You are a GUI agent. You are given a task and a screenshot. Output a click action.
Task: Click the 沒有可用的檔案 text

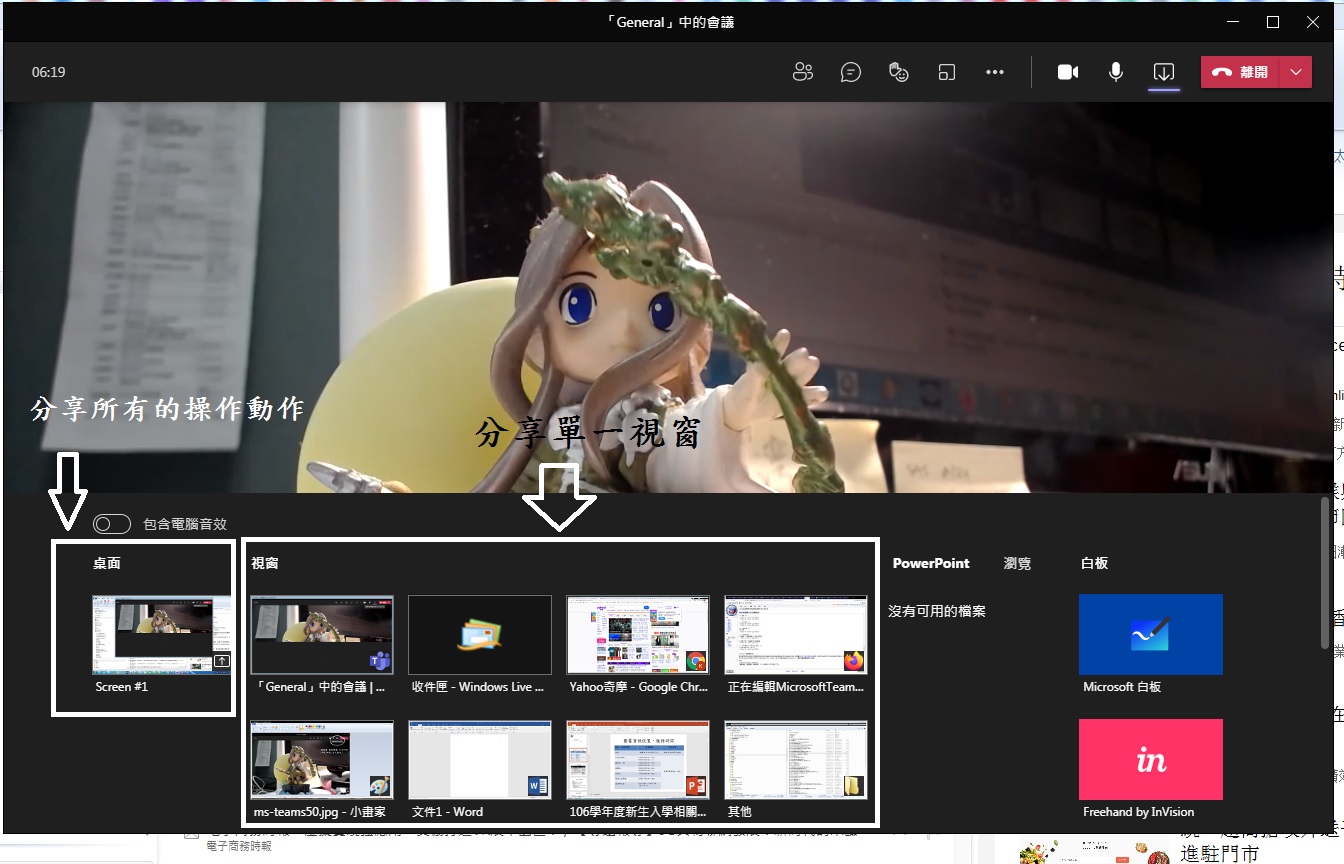pos(937,610)
